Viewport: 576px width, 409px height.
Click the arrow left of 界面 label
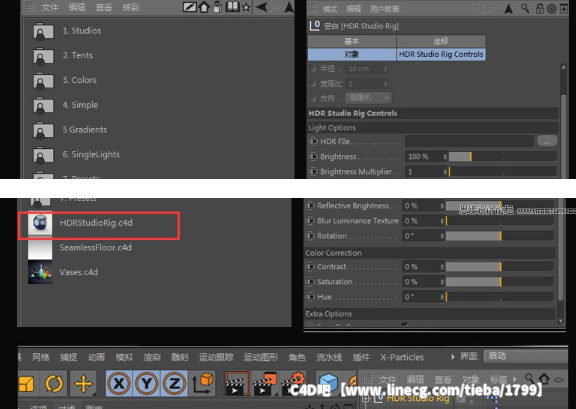(x=453, y=356)
